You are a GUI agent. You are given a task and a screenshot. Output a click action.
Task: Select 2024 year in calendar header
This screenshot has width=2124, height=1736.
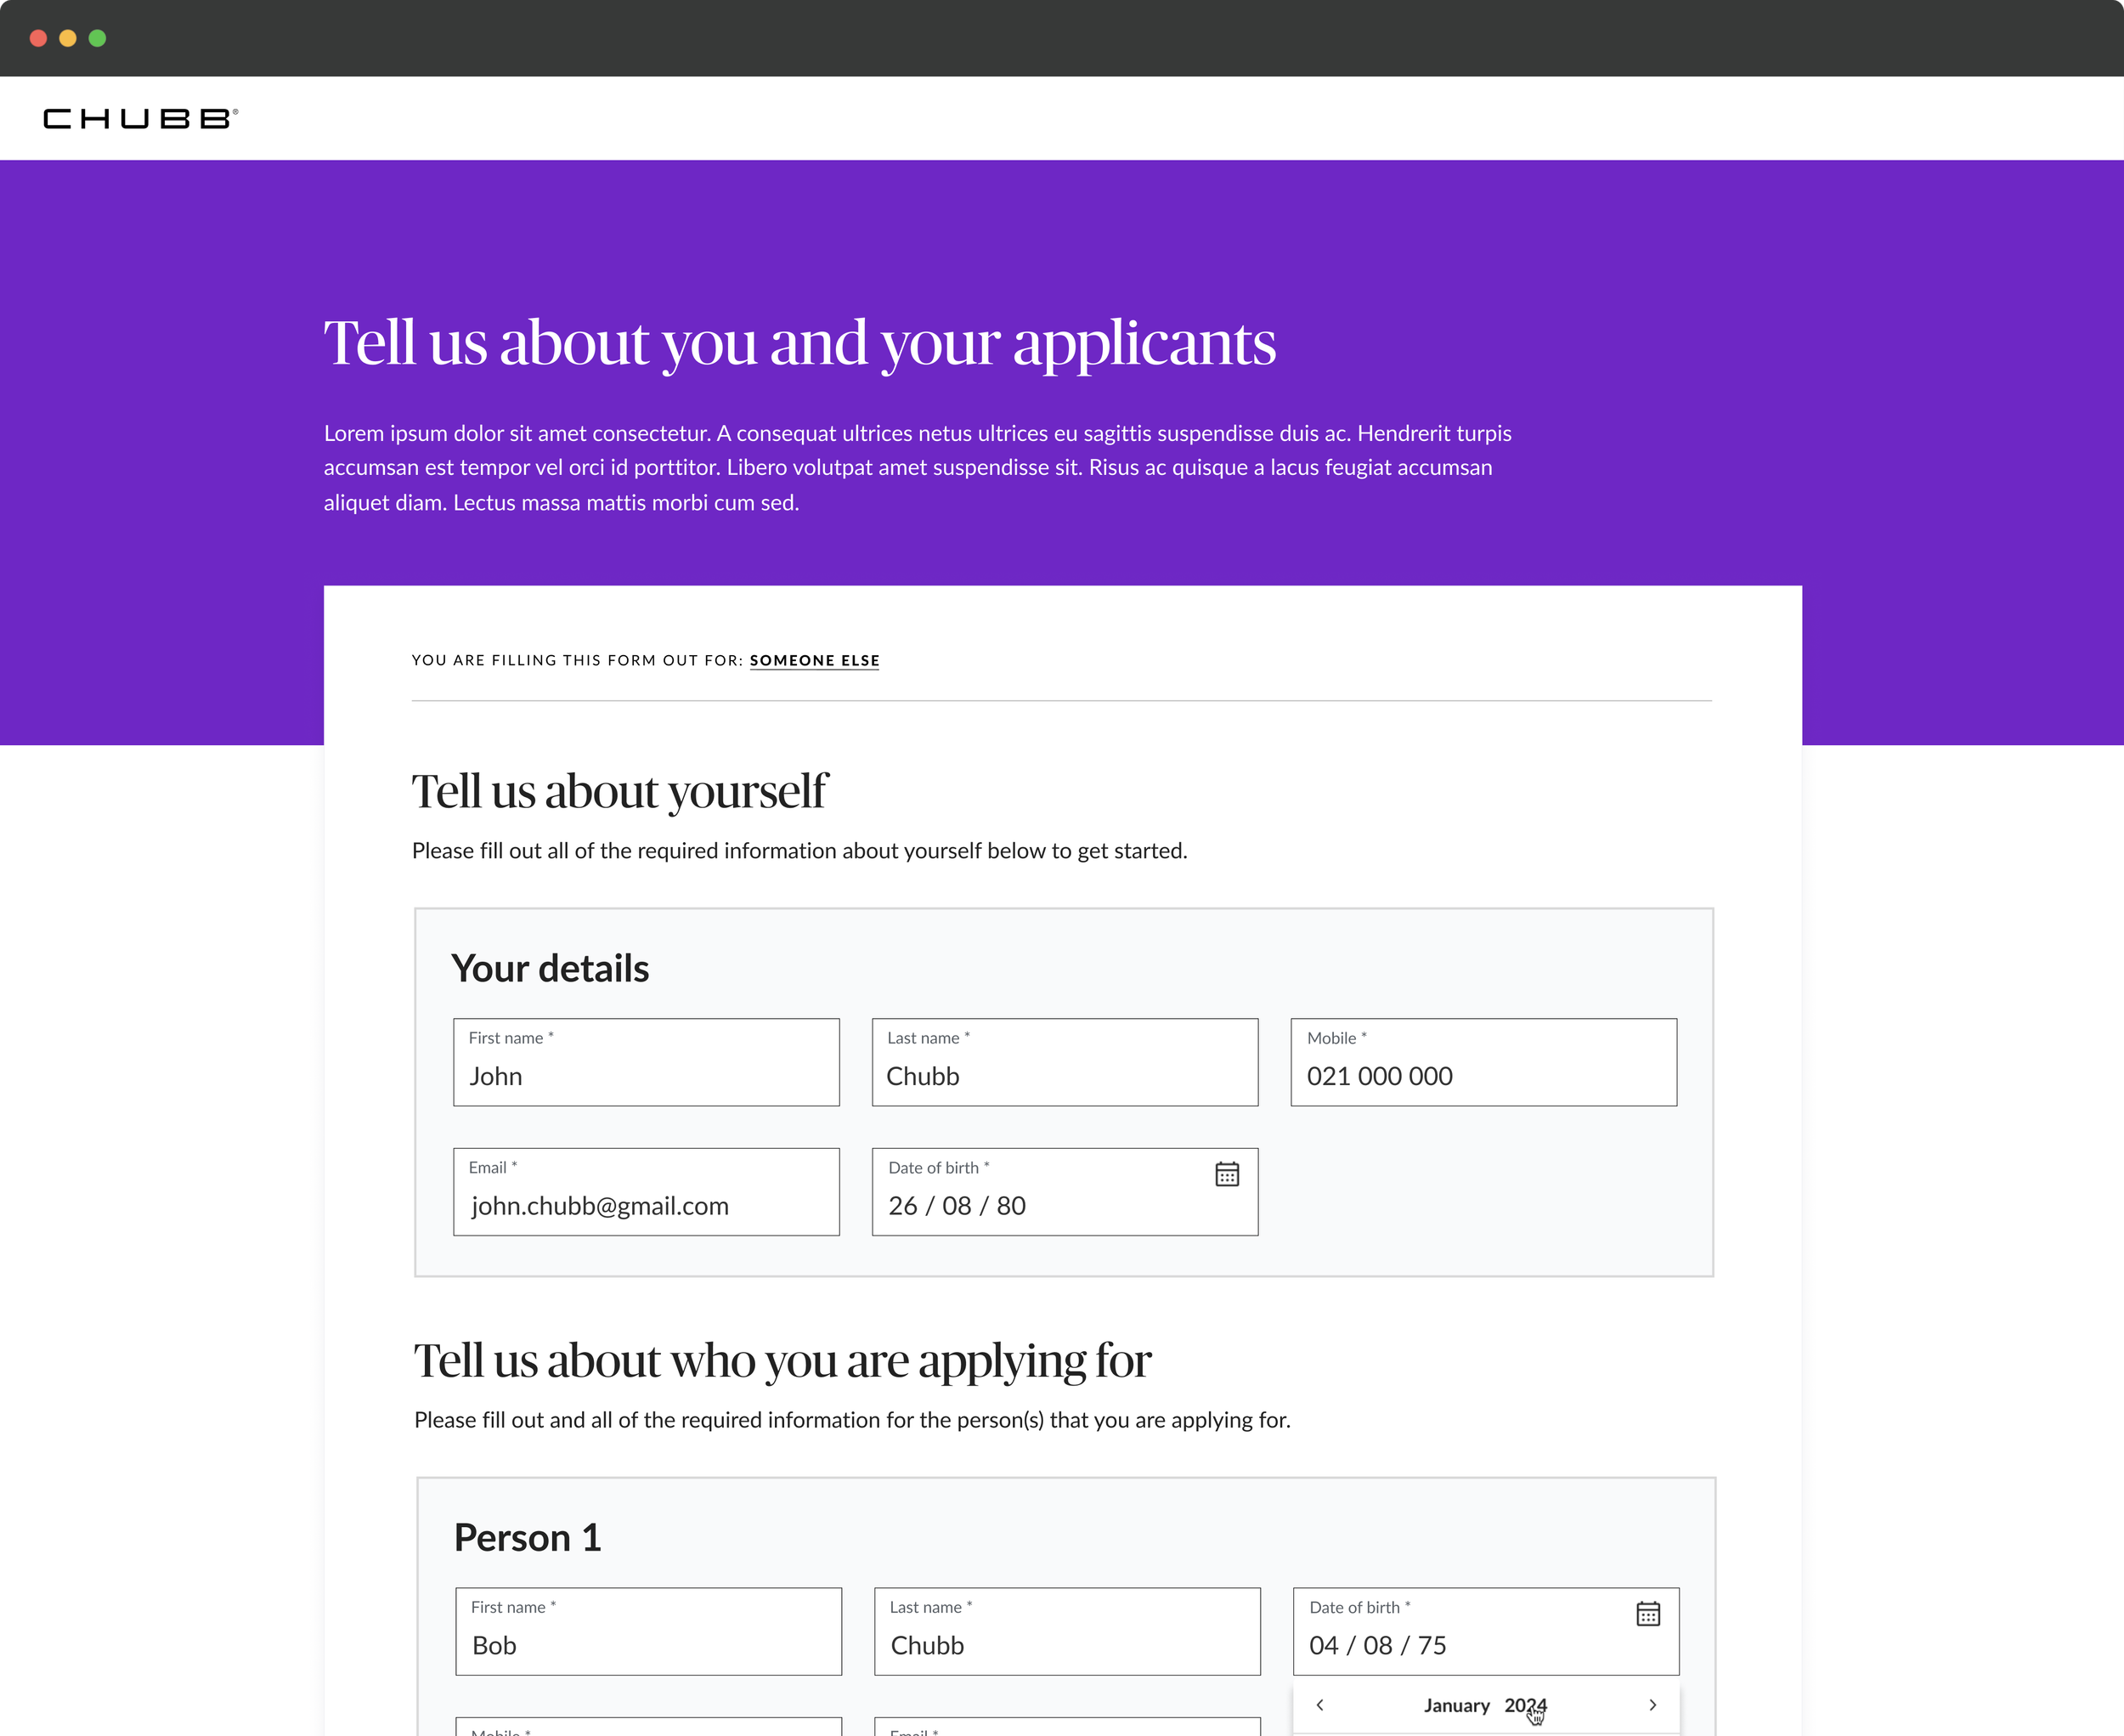[1524, 1706]
